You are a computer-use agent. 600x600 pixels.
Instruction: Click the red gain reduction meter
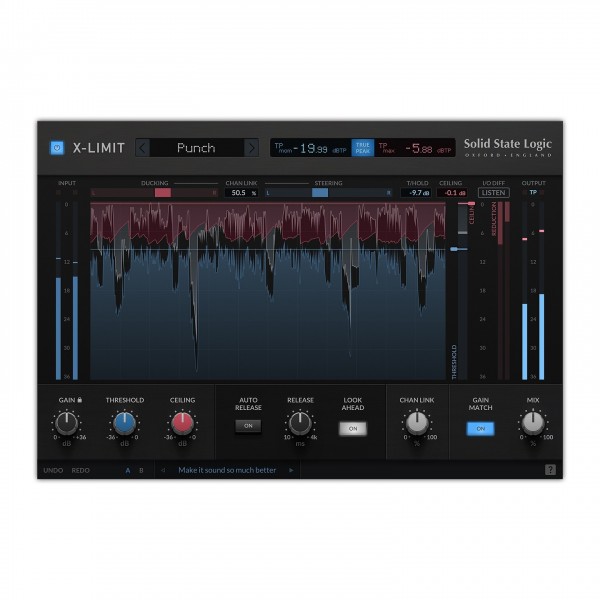coord(504,291)
